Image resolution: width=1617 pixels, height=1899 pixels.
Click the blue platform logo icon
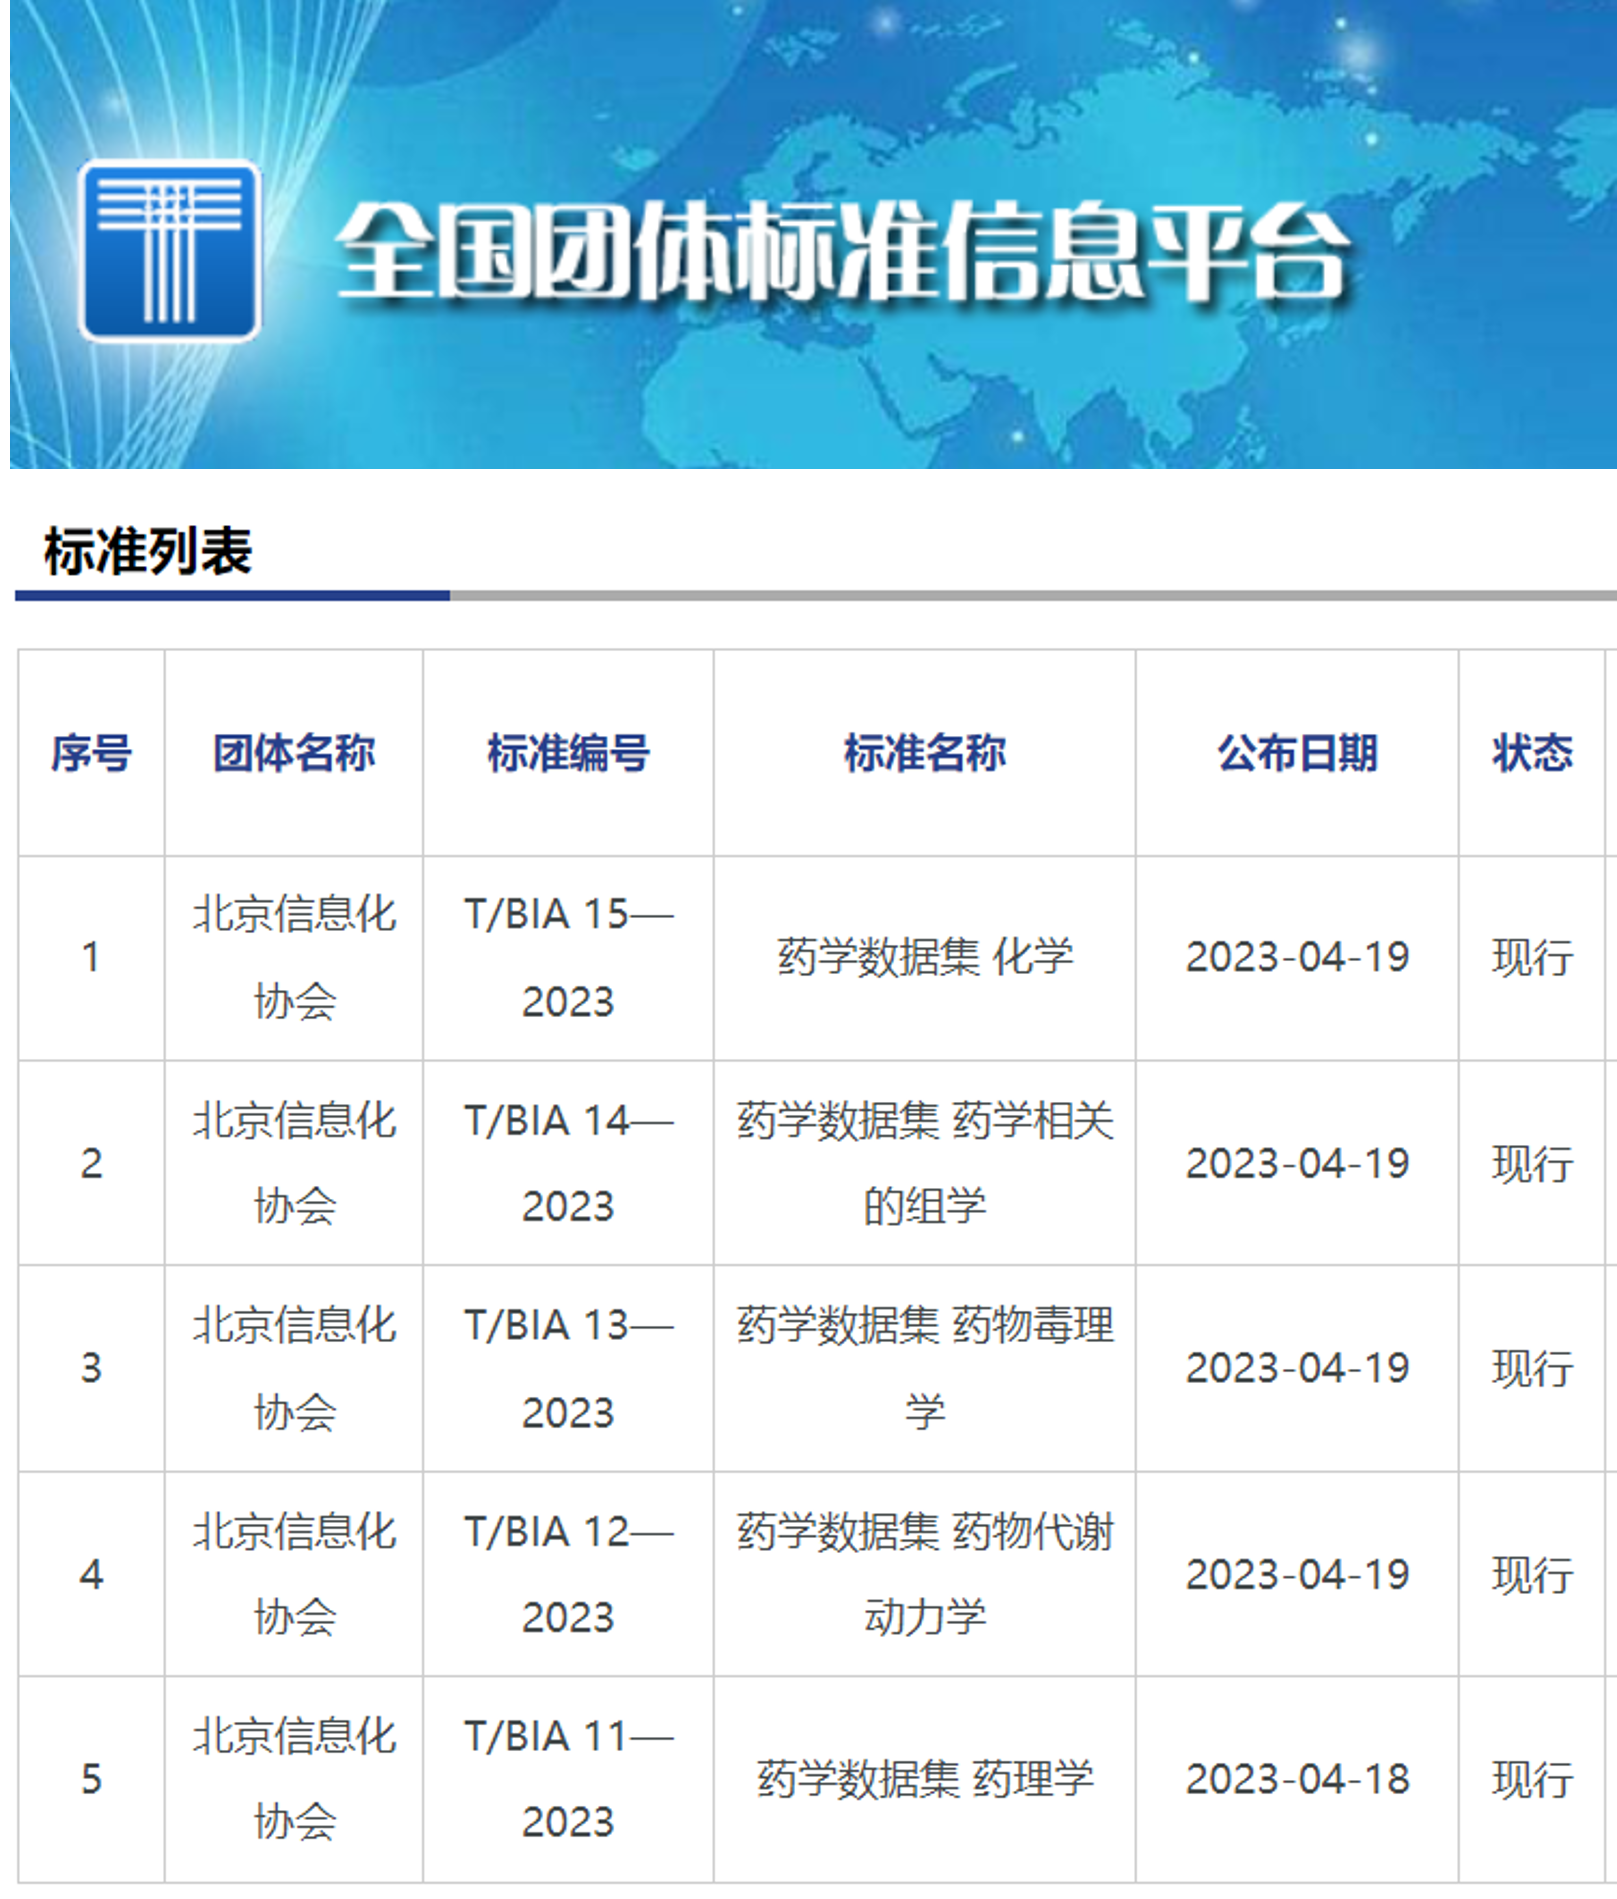[170, 251]
